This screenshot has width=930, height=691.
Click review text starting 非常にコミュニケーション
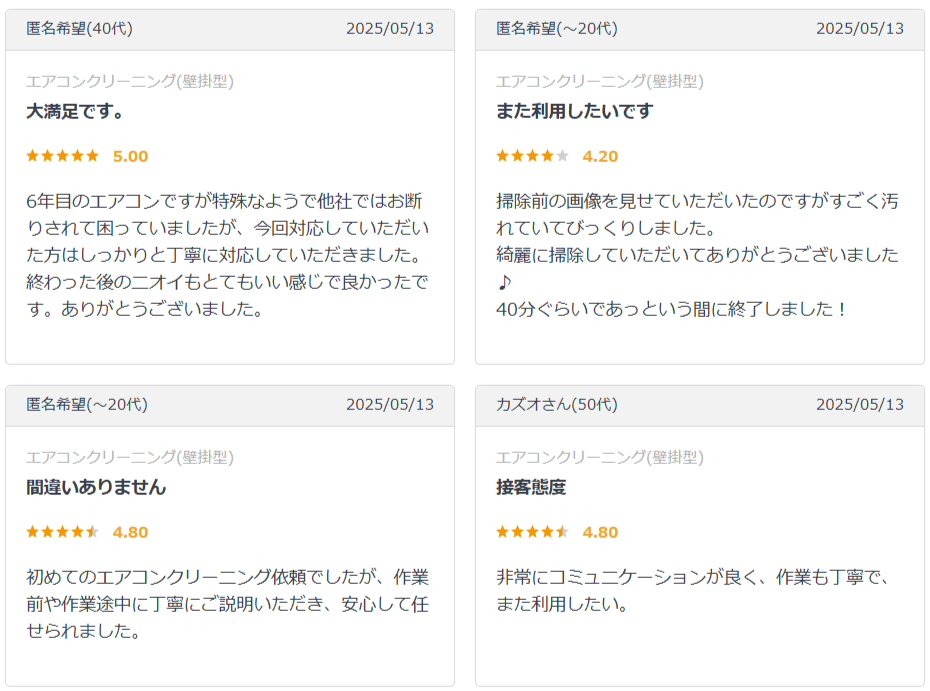693,591
